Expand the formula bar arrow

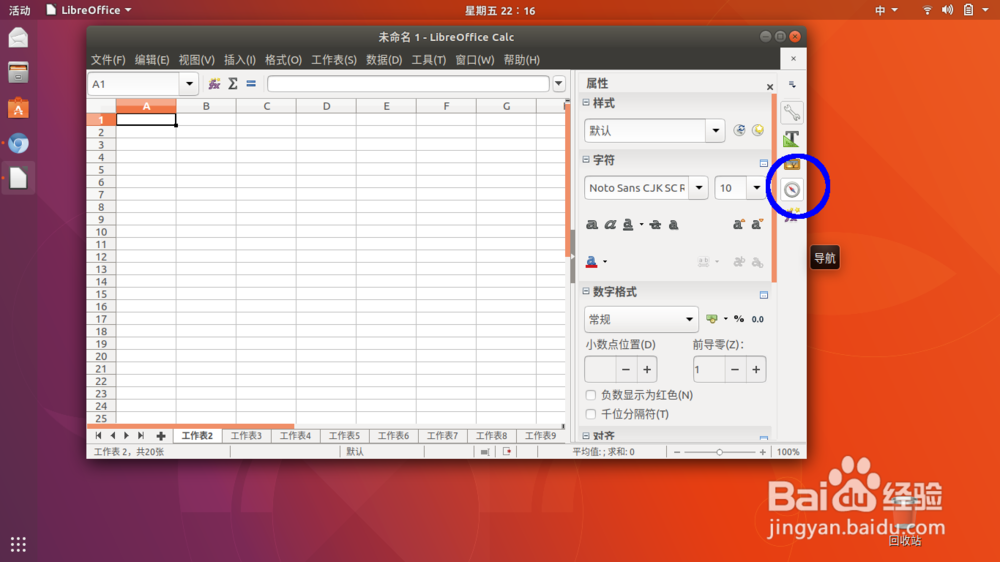[x=559, y=84]
